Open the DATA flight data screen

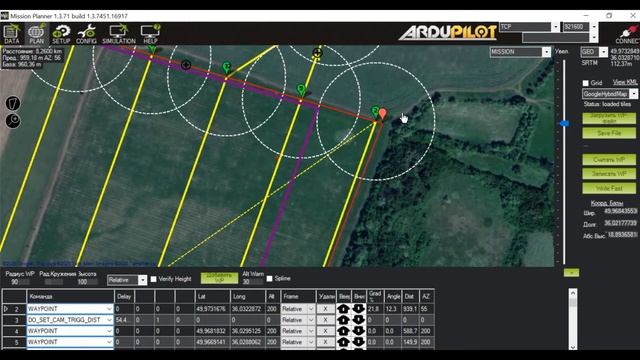[11, 33]
